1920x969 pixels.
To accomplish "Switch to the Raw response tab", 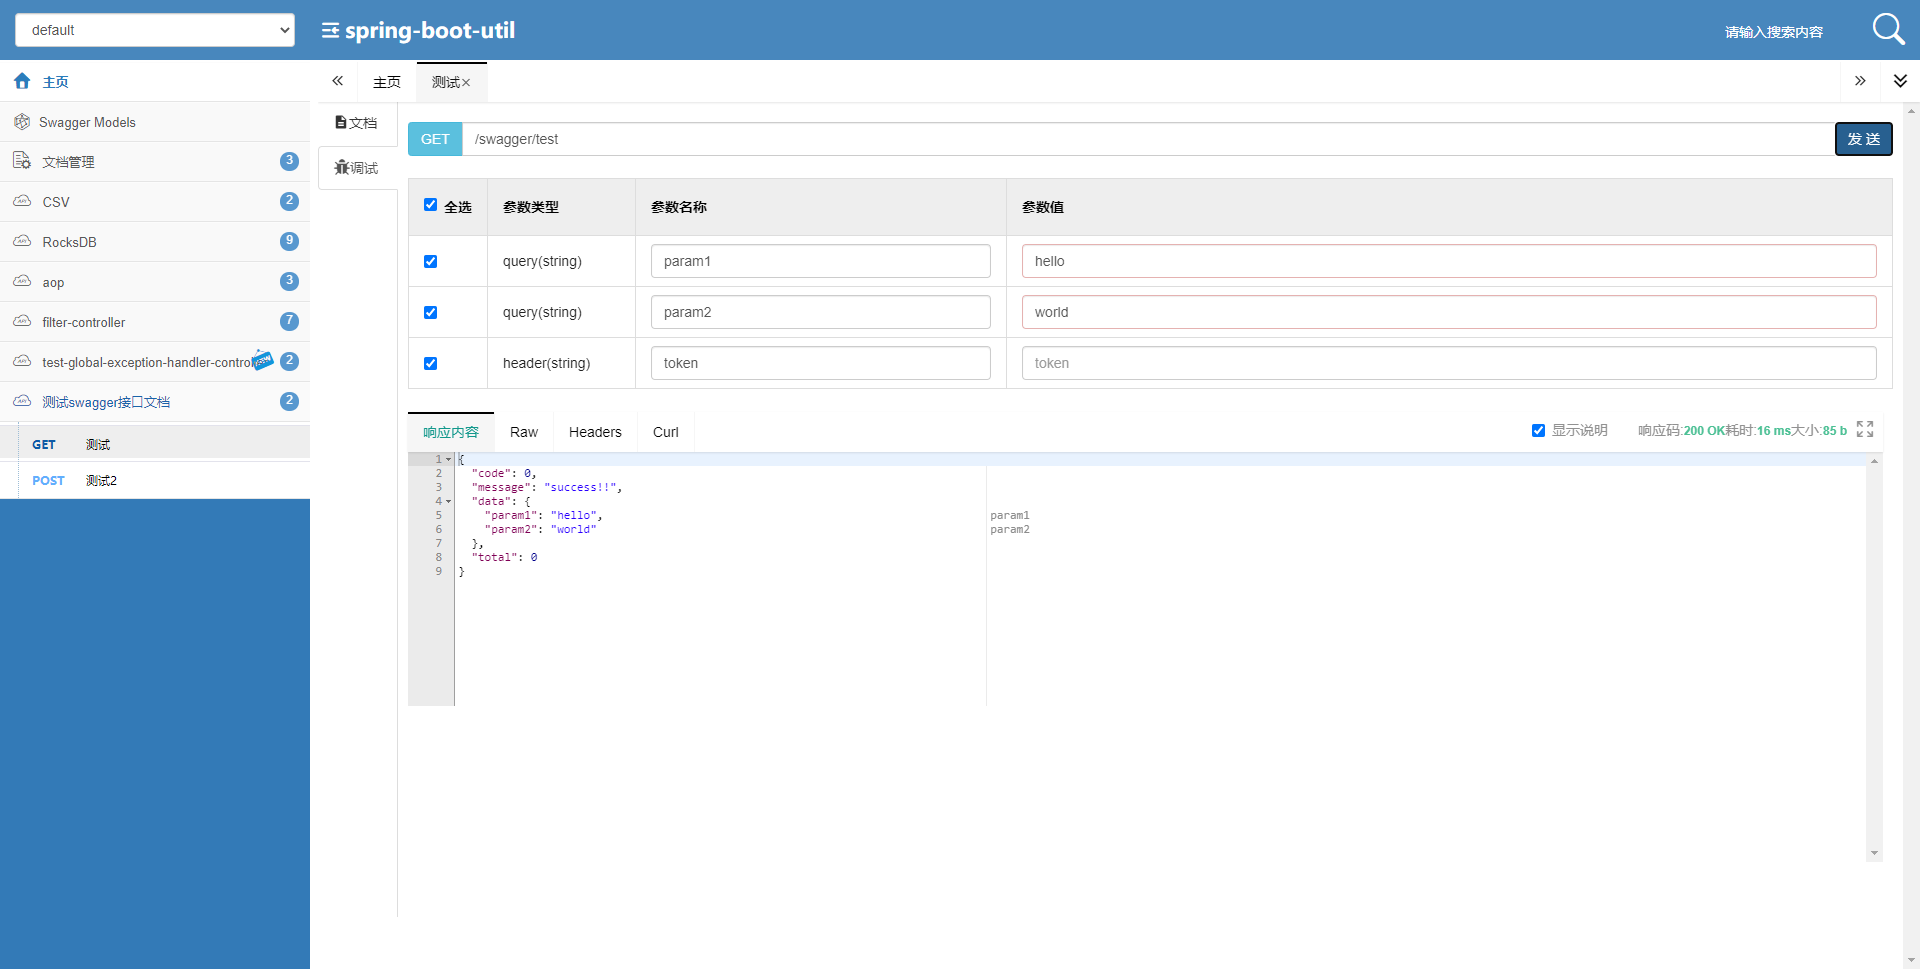I will [x=523, y=431].
